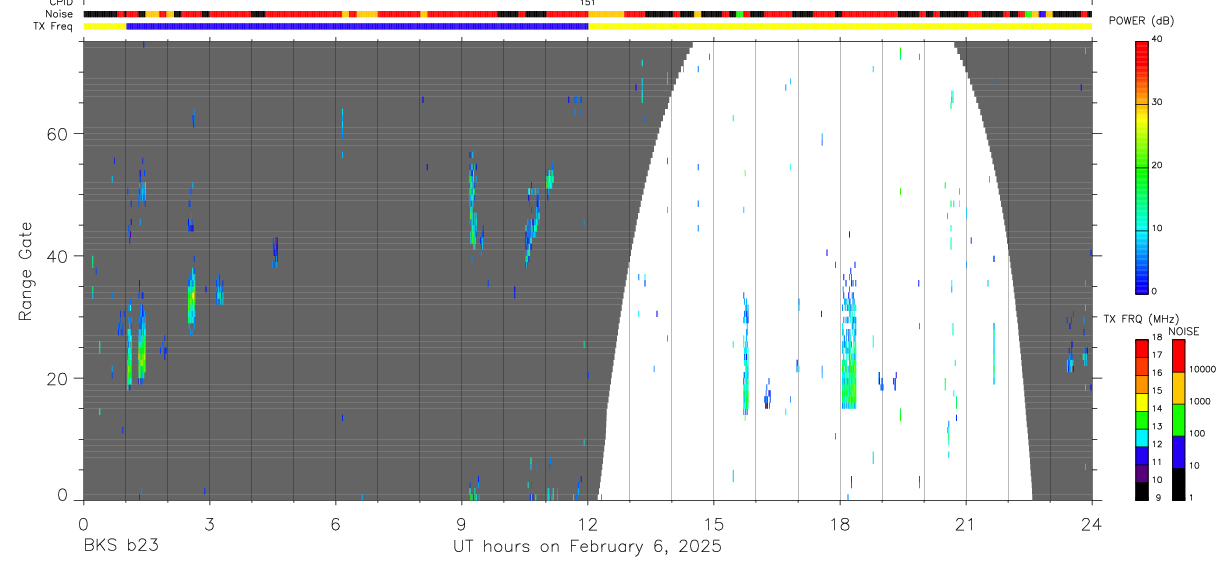Click the black segment of NOISE colorbar
Viewport: 1228px width, 567px height.
click(x=1177, y=484)
